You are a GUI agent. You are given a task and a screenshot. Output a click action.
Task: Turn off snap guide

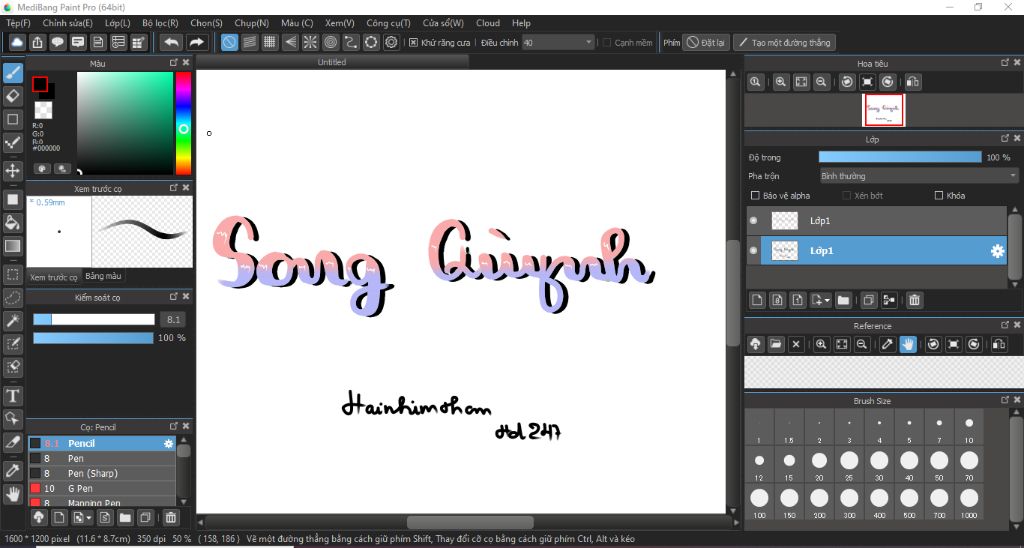[229, 42]
